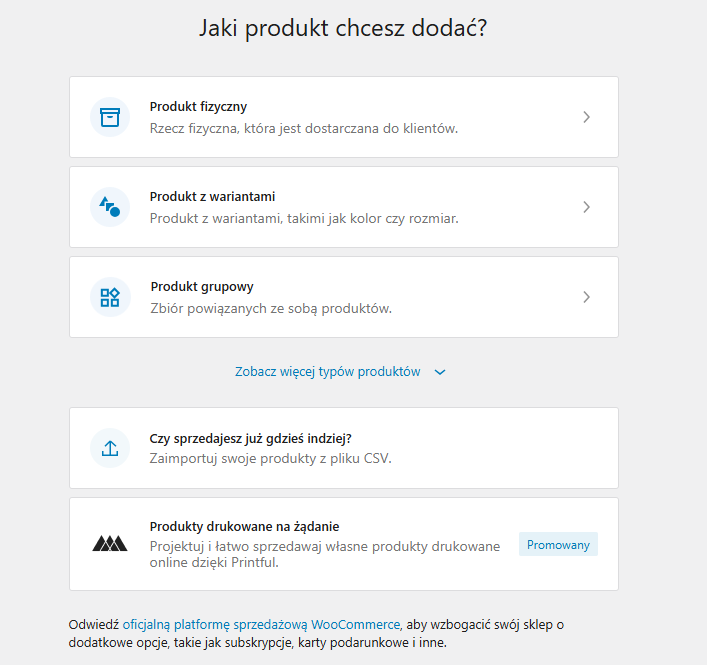The image size is (707, 665).
Task: Open the 'oficjalną platformę sprzedażową WooCommerce' link
Action: [261, 624]
